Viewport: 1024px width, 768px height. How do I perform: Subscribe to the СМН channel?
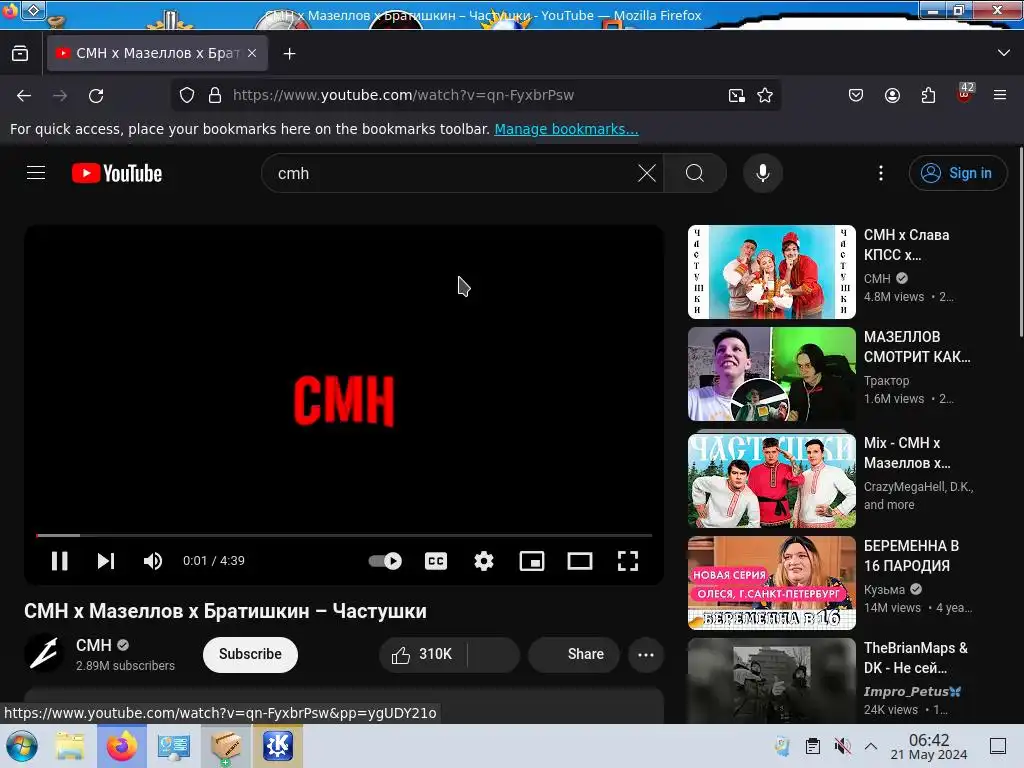pos(250,654)
